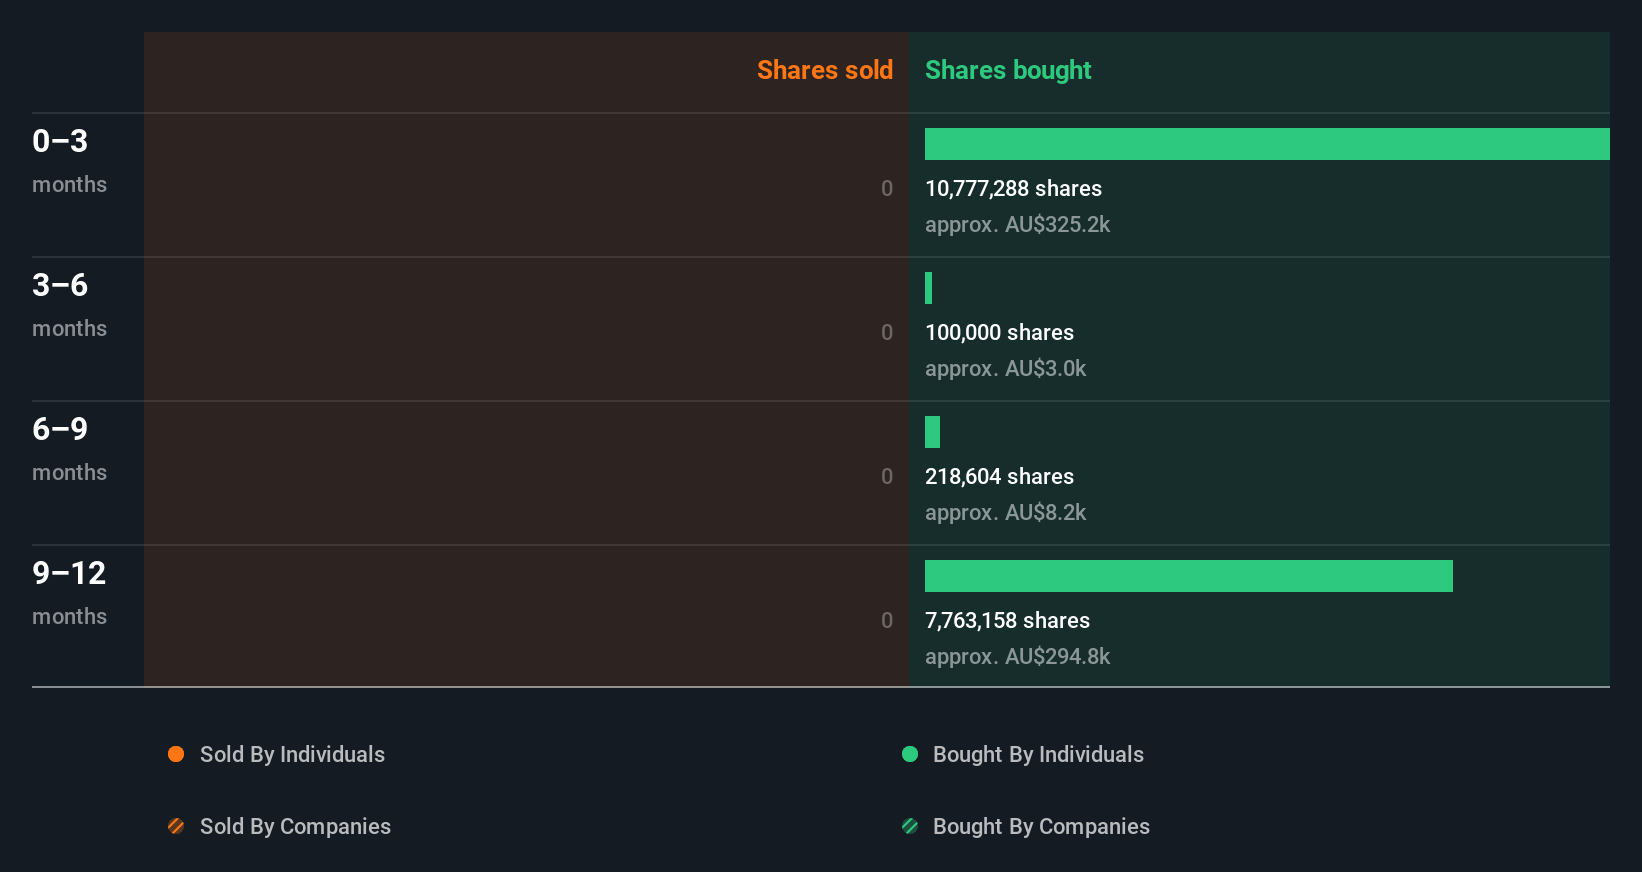
Task: Click the 9–12 months green bought bar
Action: pyautogui.click(x=1189, y=576)
